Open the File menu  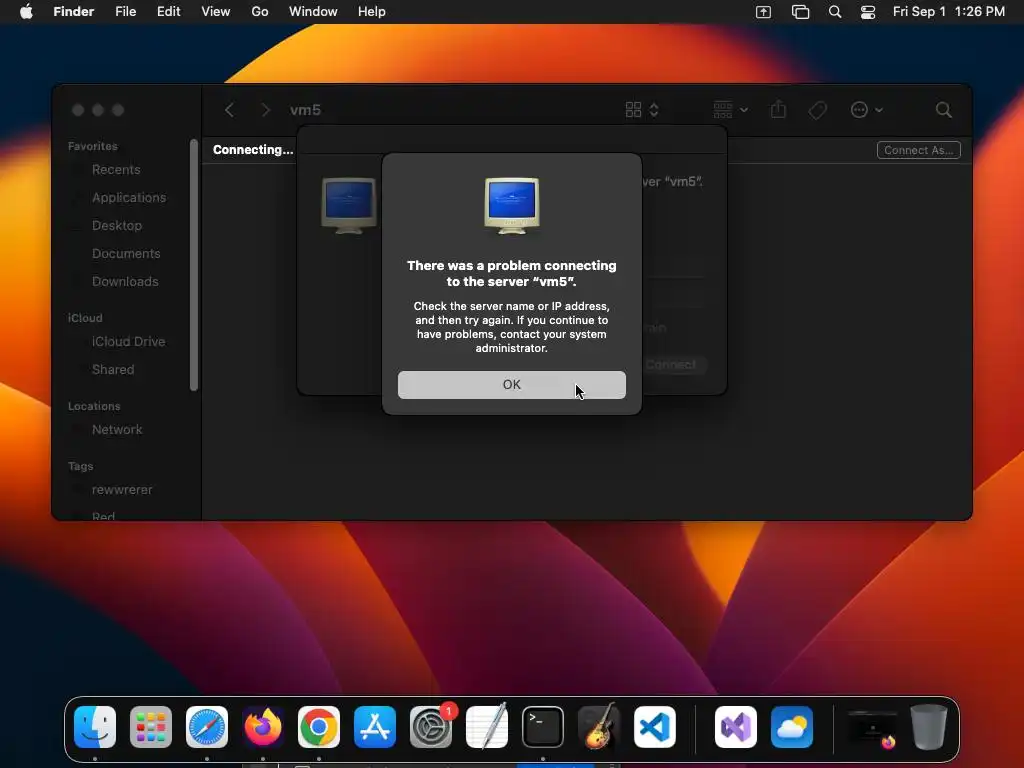point(125,12)
